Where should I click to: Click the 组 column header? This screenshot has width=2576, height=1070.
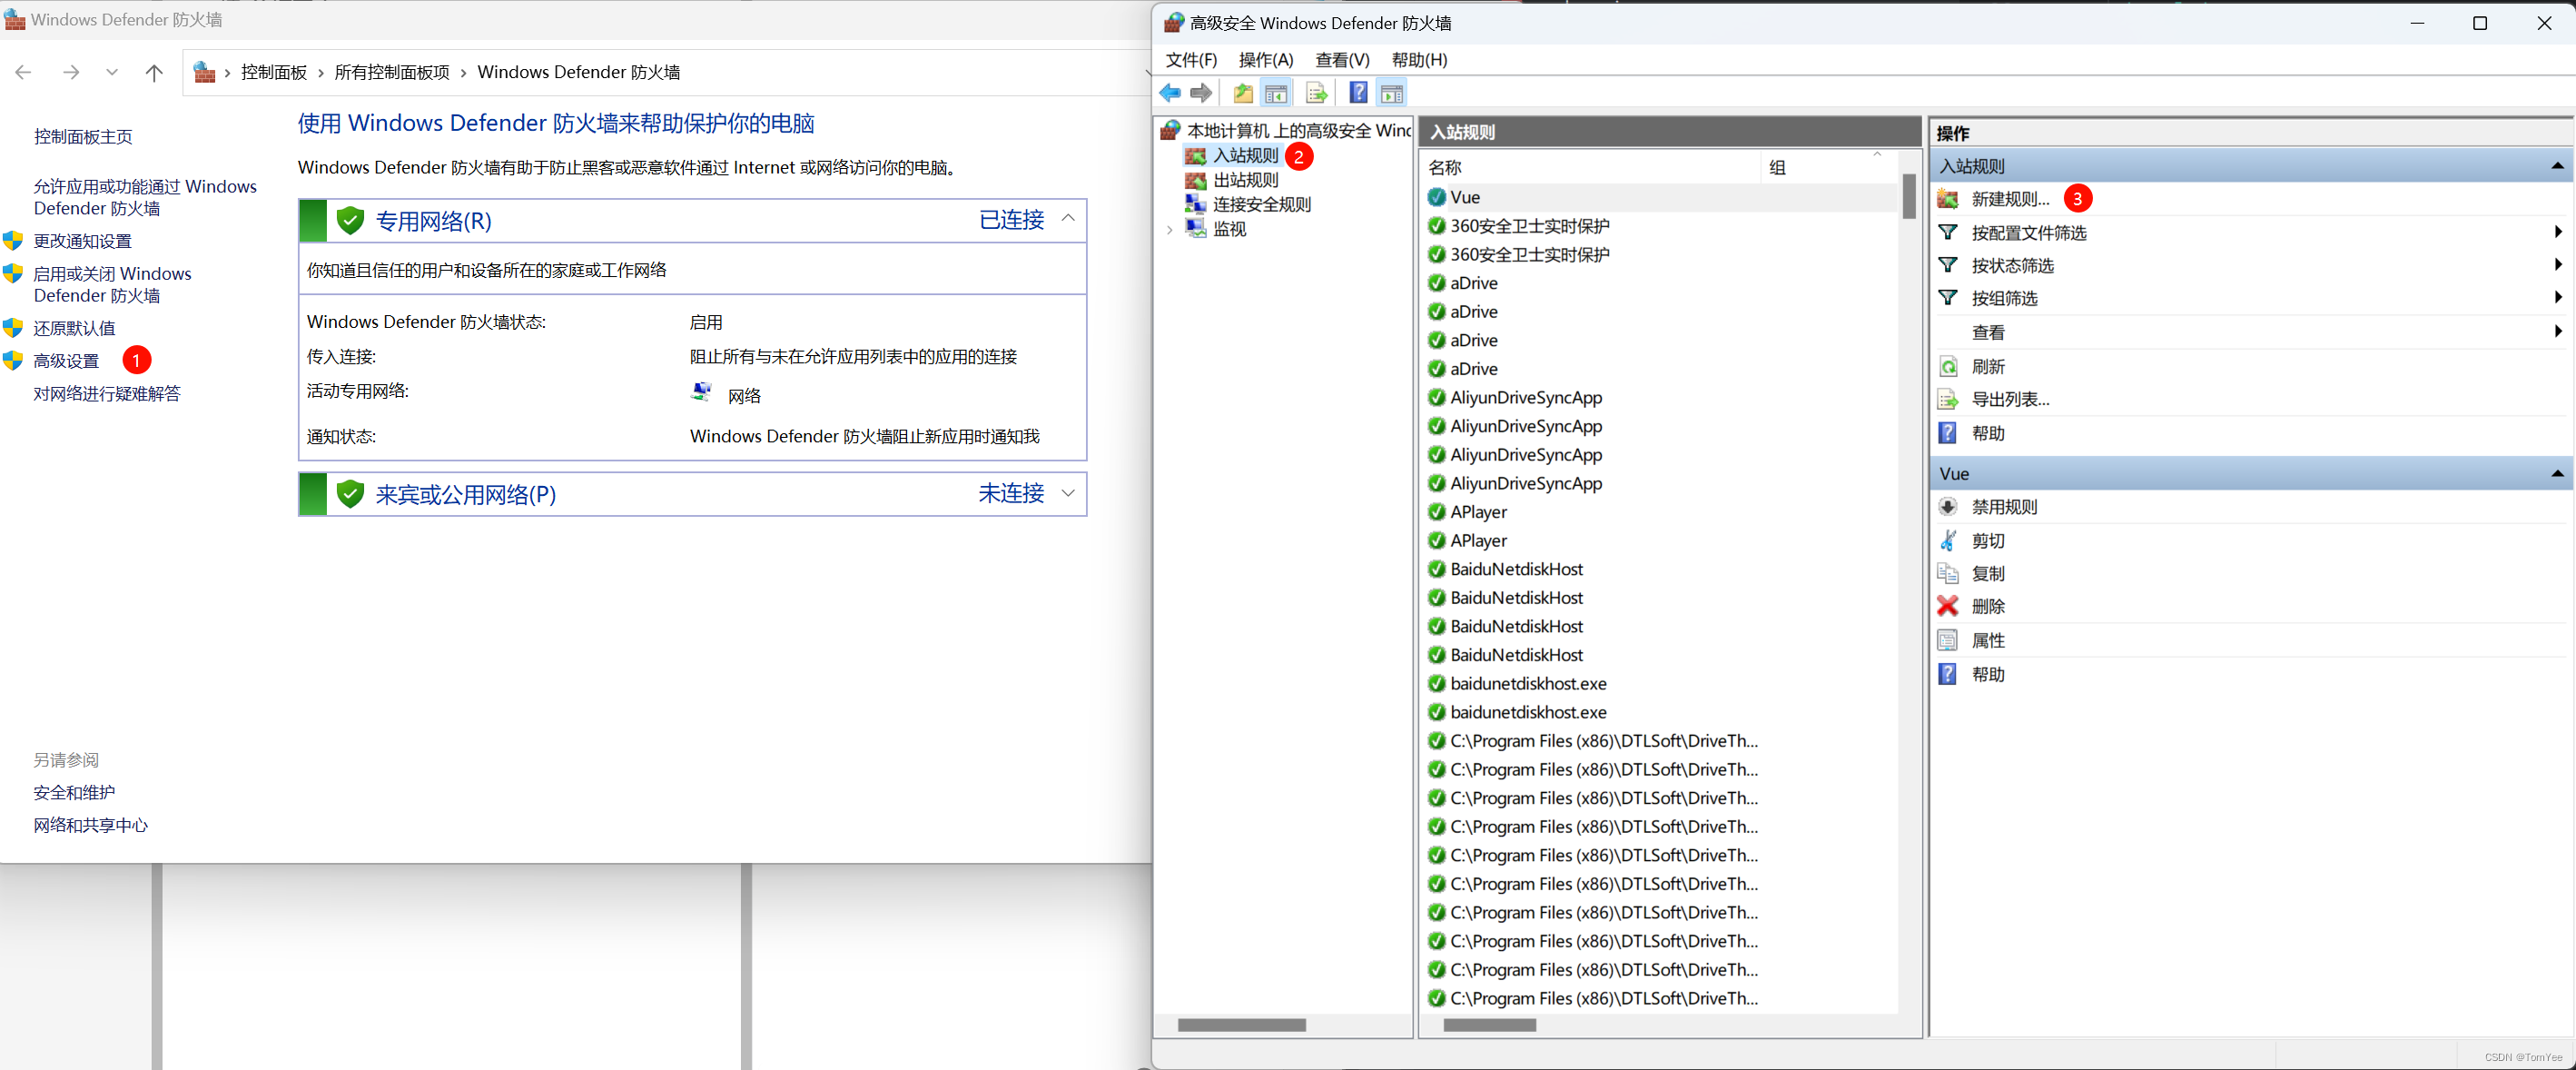point(1828,167)
